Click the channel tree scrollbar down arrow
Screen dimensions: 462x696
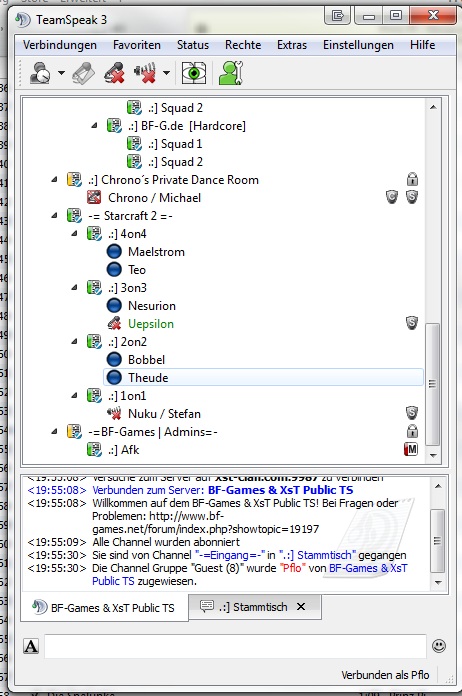tap(433, 455)
